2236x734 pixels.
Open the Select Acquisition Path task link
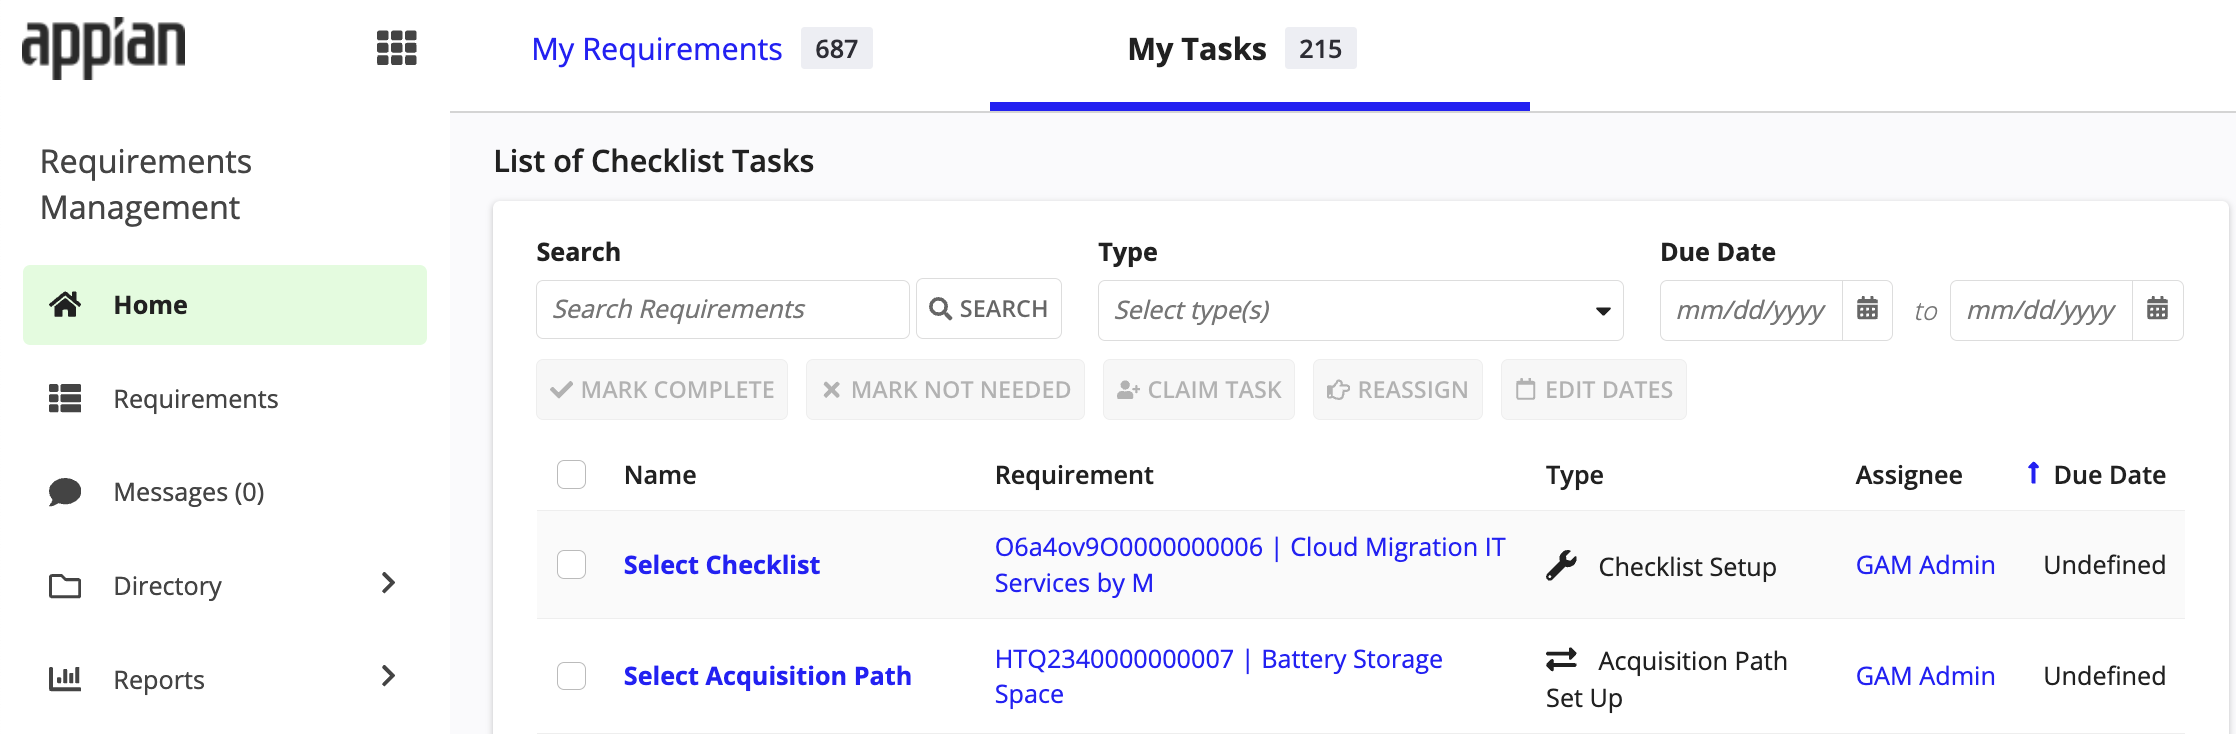pyautogui.click(x=767, y=676)
